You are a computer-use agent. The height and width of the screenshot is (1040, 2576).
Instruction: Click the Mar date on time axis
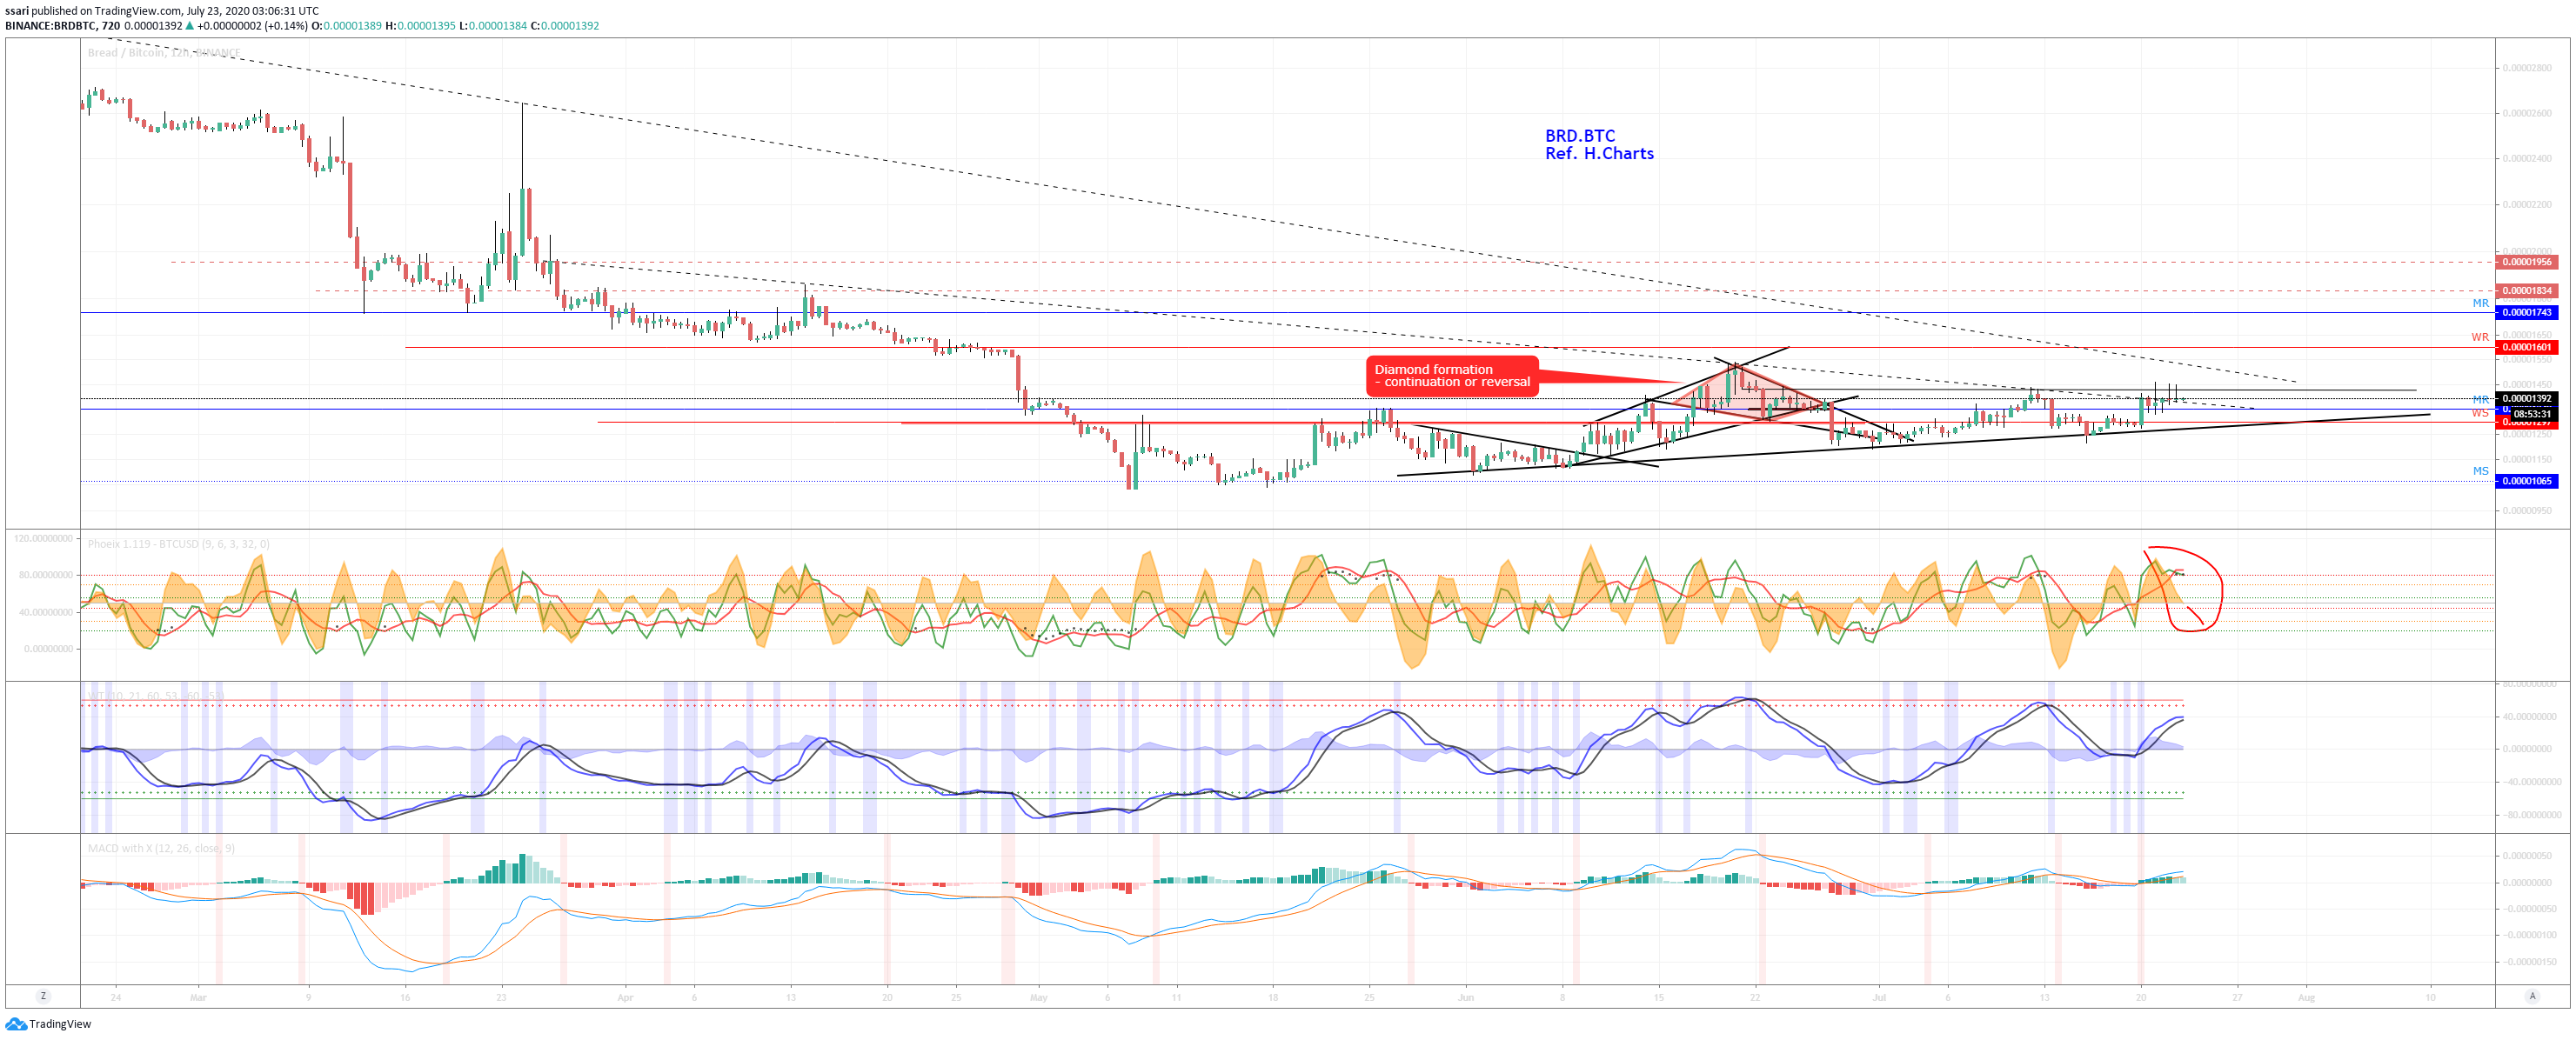point(198,997)
